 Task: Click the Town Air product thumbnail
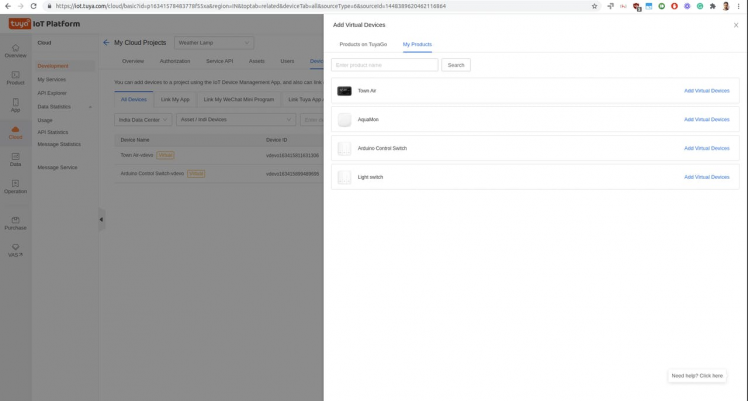[x=344, y=91]
